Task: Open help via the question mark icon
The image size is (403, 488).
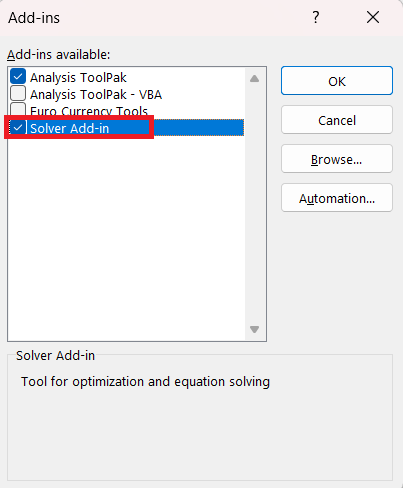Action: (x=315, y=17)
